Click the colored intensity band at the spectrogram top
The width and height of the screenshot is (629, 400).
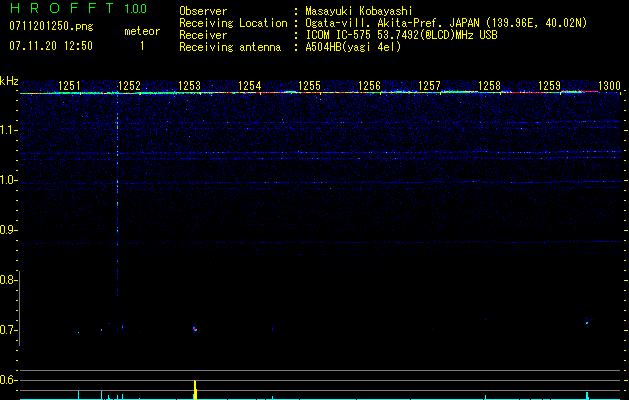320,93
